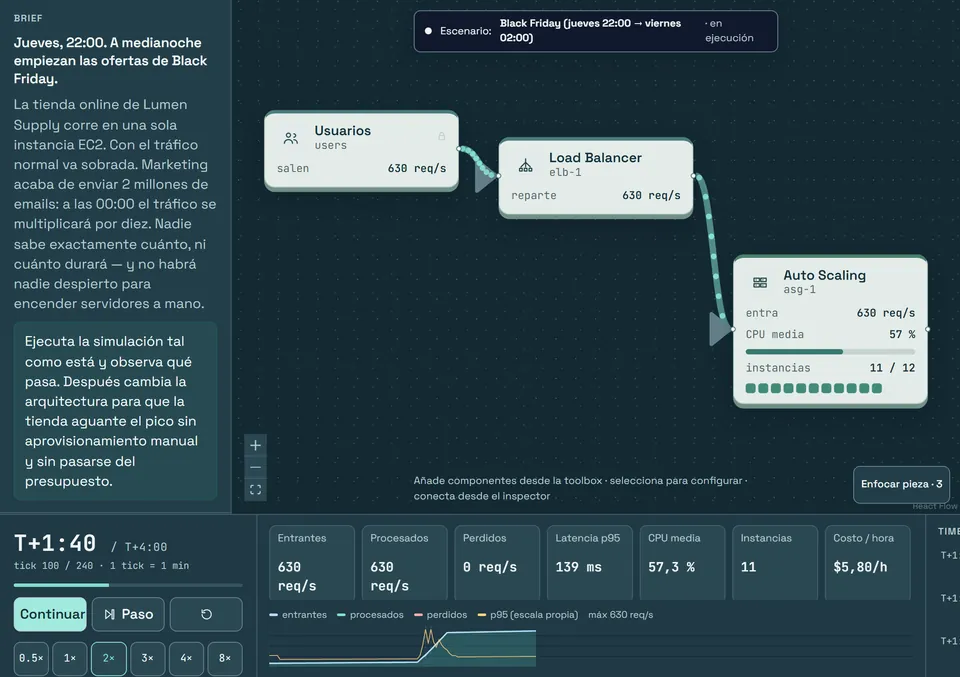Choose the 4× speed option
Image resolution: width=960 pixels, height=677 pixels.
(x=186, y=658)
